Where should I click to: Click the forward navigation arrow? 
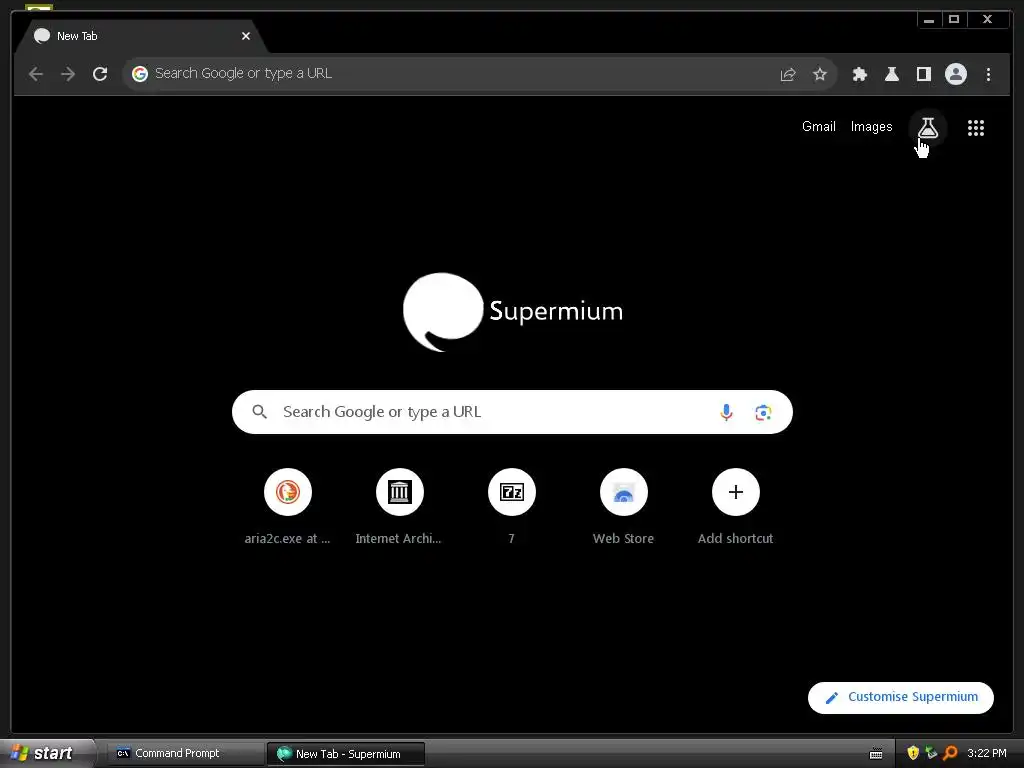point(68,74)
